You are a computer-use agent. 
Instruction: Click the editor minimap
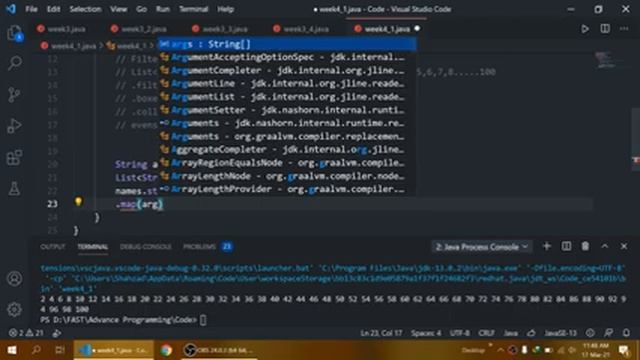[609, 60]
